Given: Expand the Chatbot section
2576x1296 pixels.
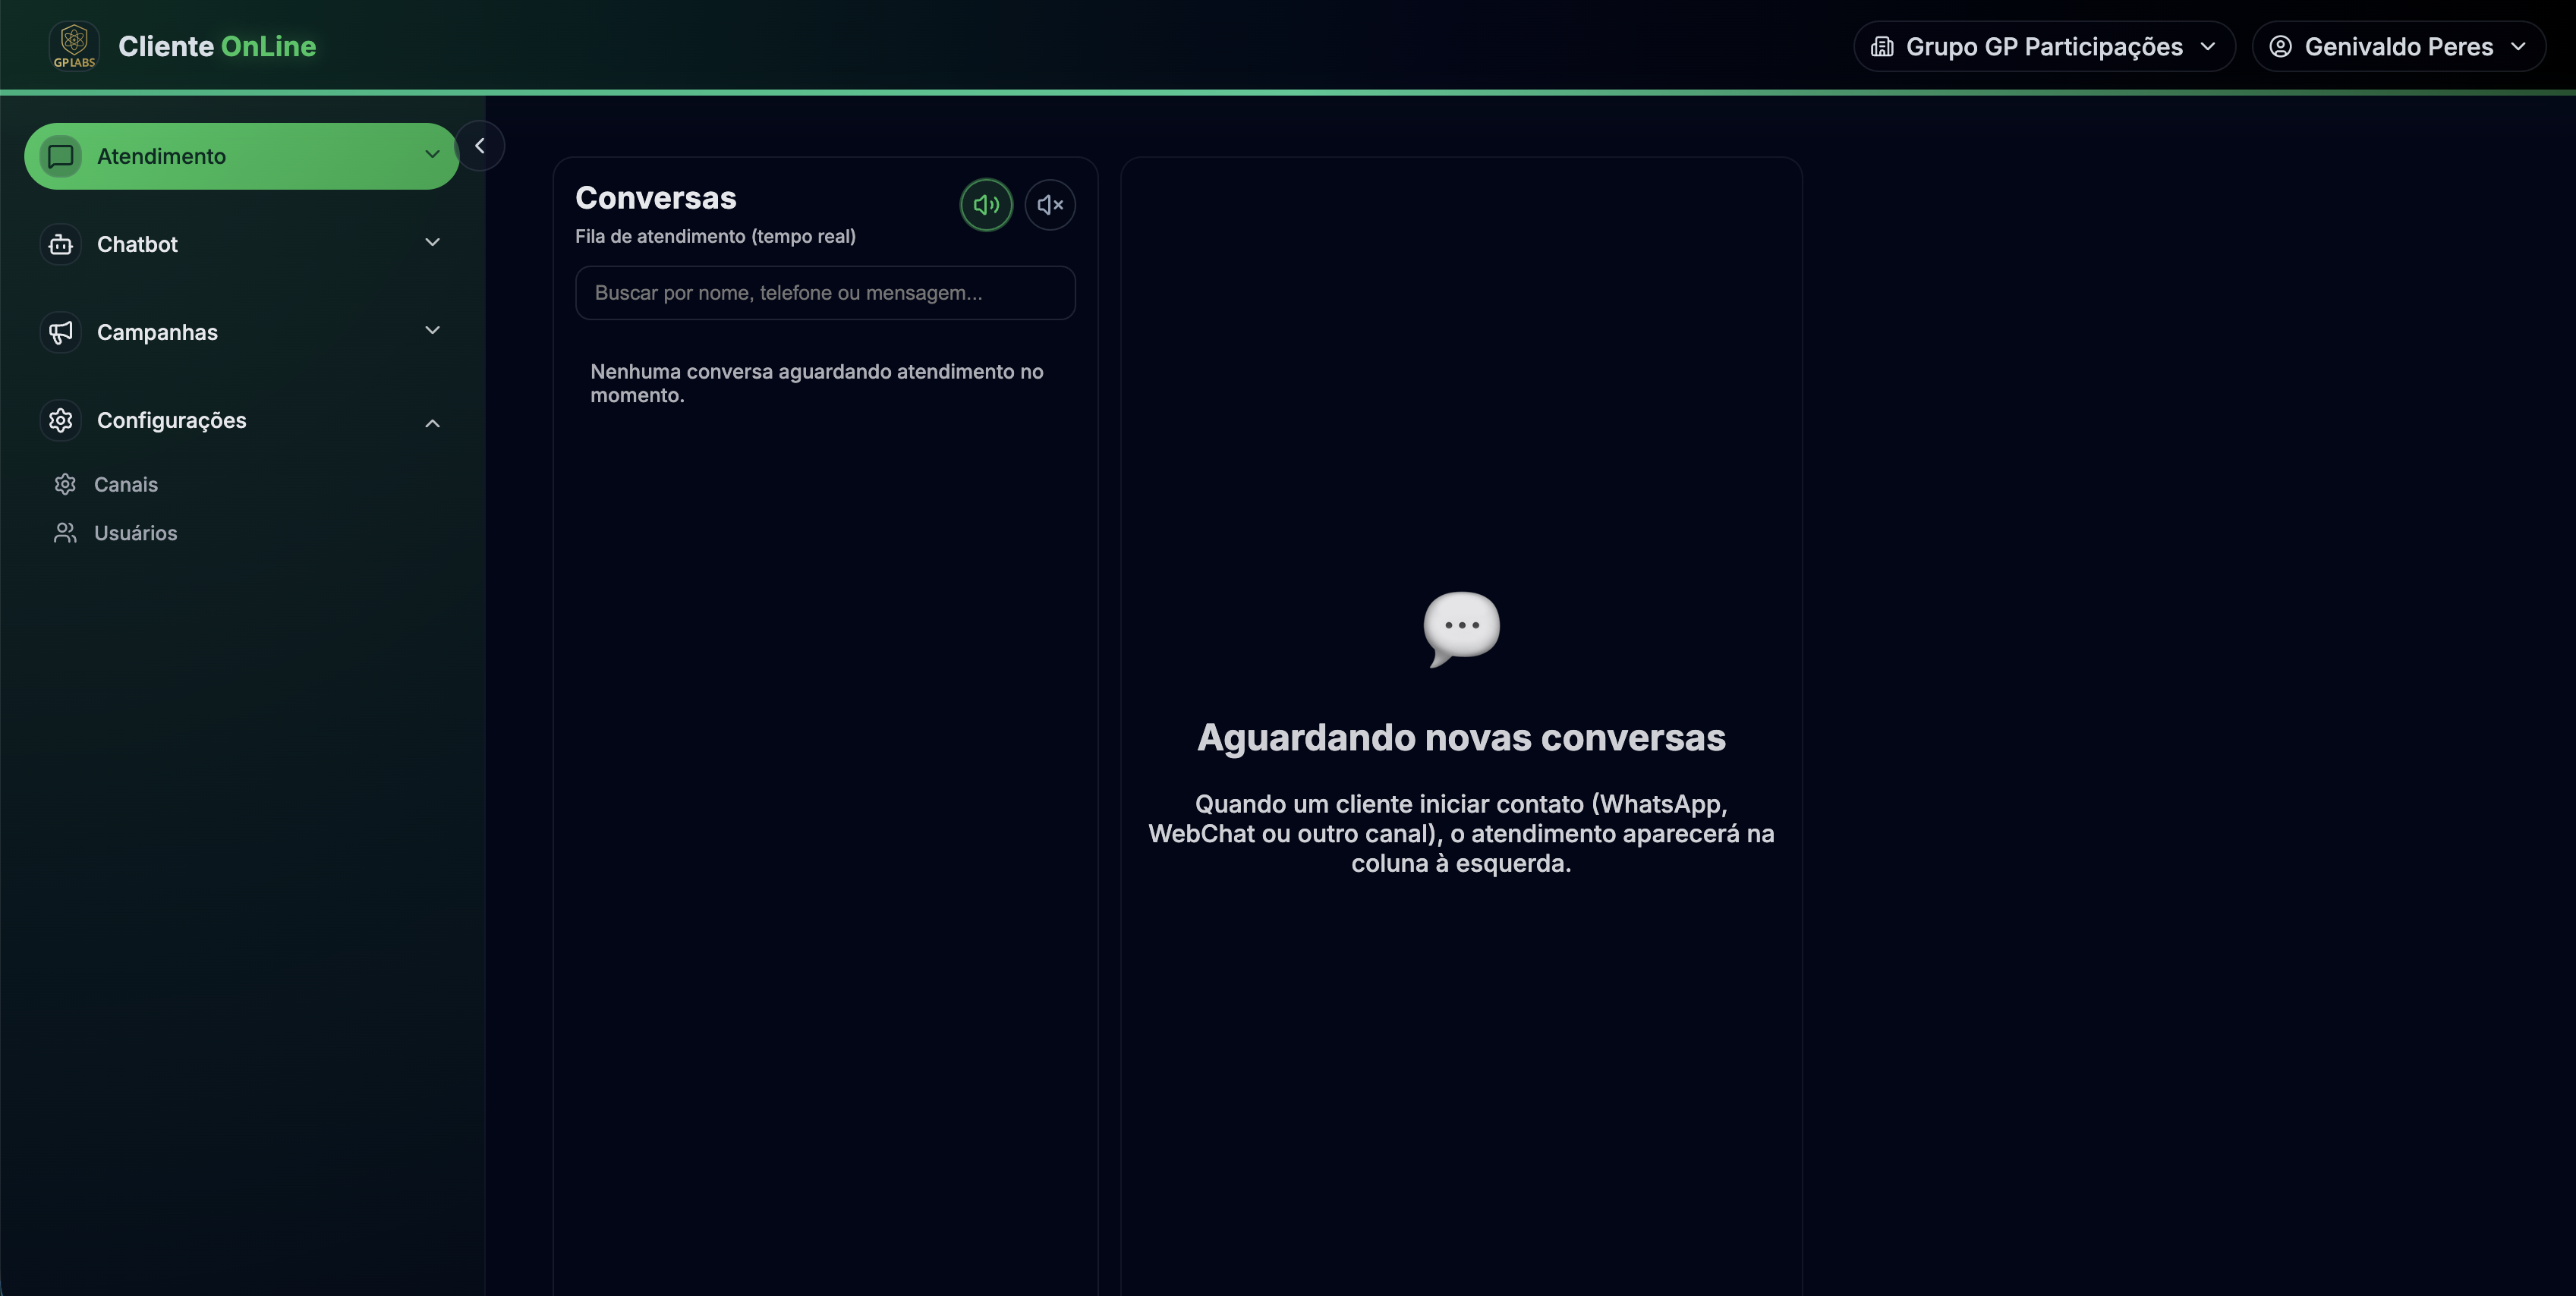Looking at the screenshot, I should click(240, 244).
